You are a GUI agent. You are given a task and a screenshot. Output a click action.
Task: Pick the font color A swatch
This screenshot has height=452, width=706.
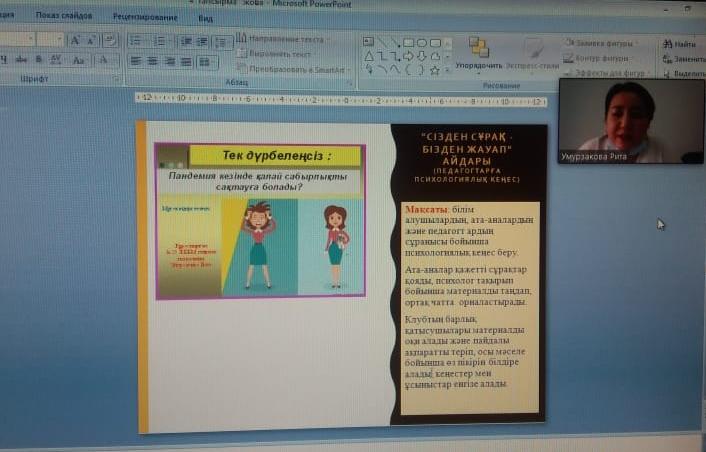(x=104, y=60)
